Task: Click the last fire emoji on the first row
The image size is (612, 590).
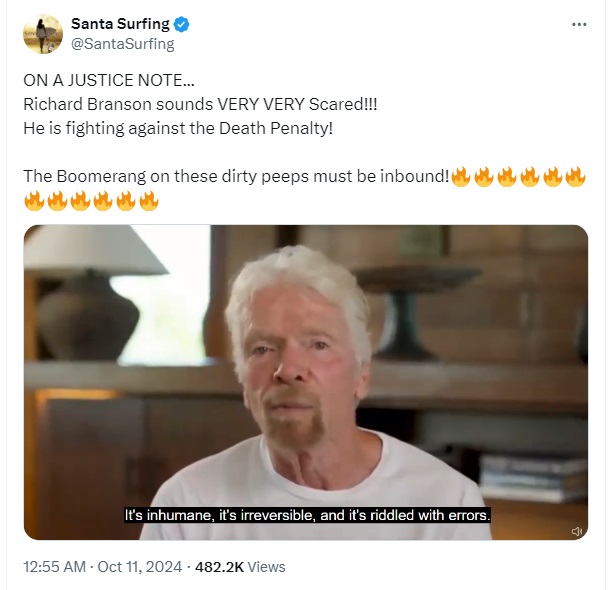Action: [575, 177]
